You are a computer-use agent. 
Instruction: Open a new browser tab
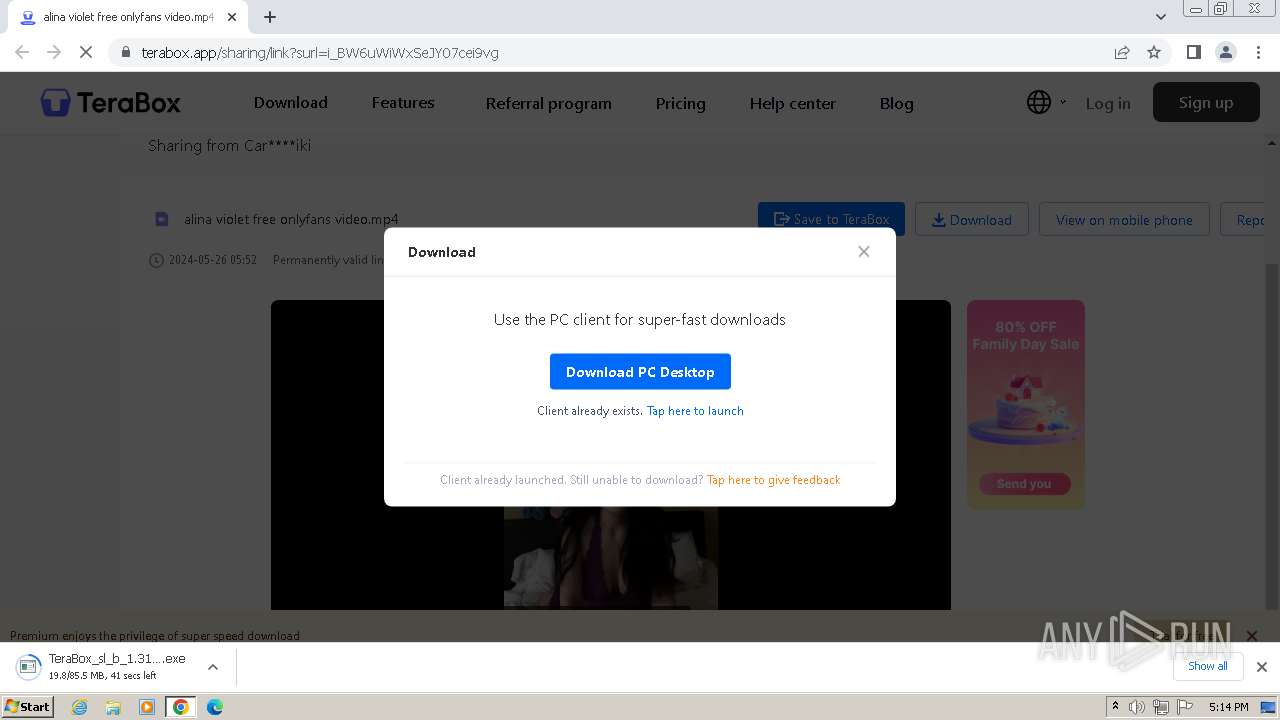[x=270, y=17]
